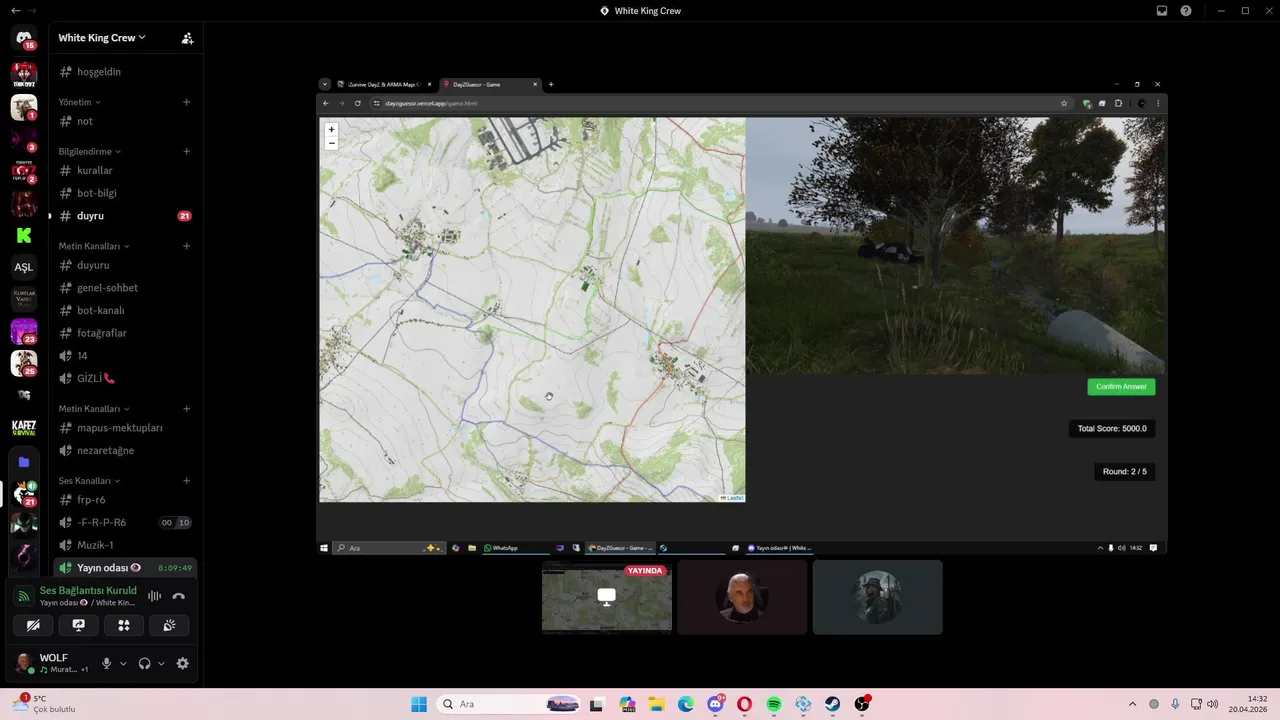Open new tab in streamed browser
The image size is (1280, 720).
(x=551, y=85)
